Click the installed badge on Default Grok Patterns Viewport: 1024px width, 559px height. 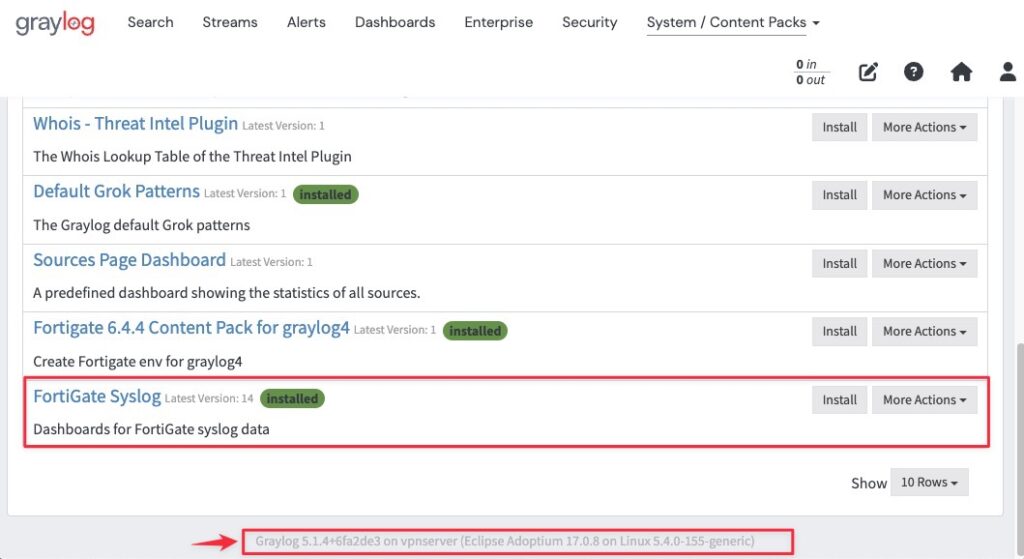pos(325,195)
